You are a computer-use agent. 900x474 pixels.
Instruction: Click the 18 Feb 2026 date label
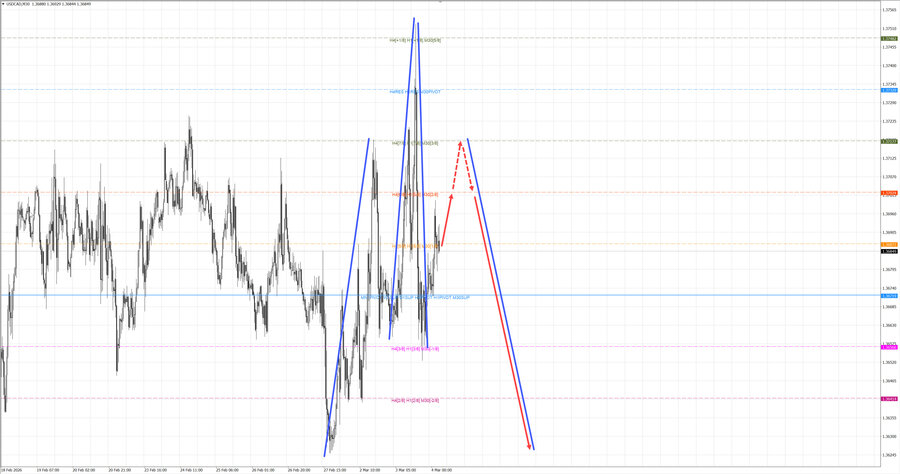coord(11,470)
